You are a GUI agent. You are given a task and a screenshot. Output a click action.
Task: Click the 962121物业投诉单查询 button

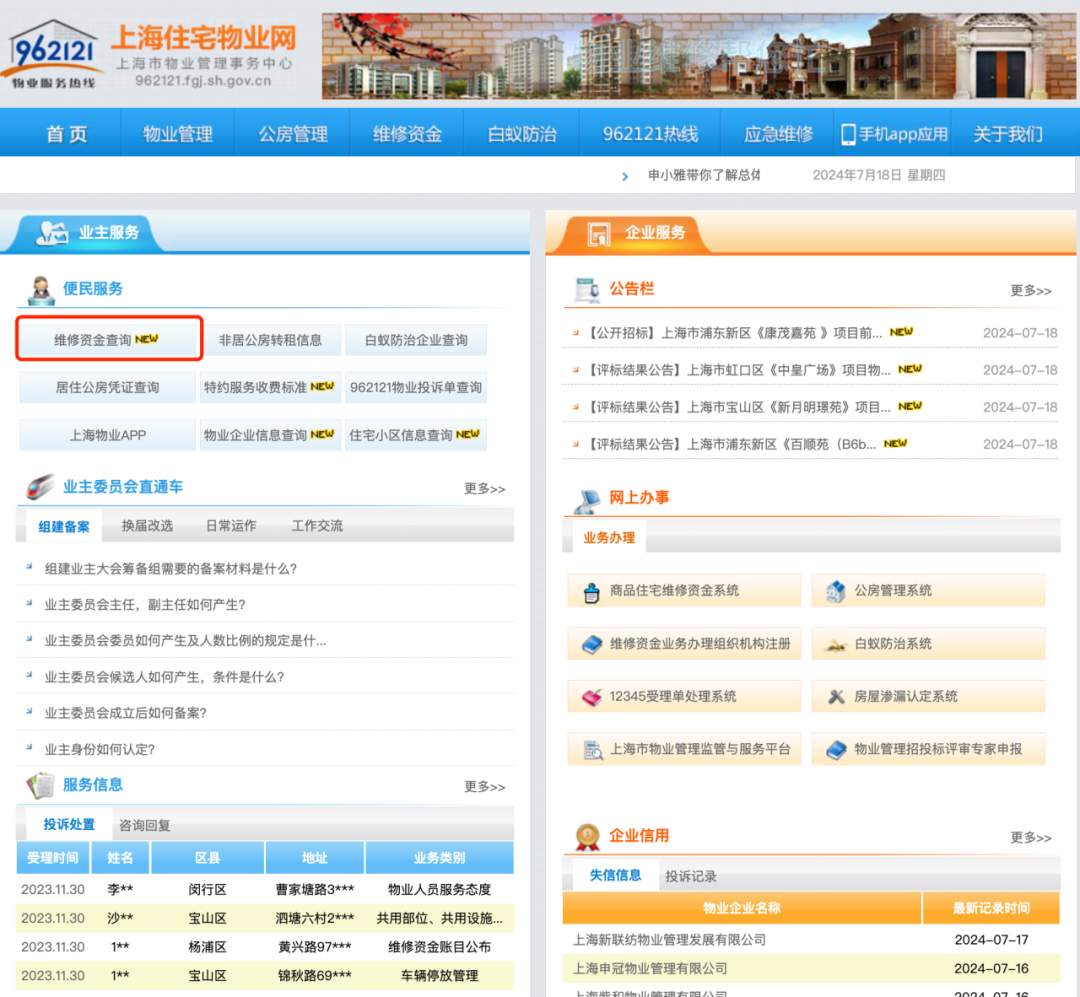tap(416, 387)
